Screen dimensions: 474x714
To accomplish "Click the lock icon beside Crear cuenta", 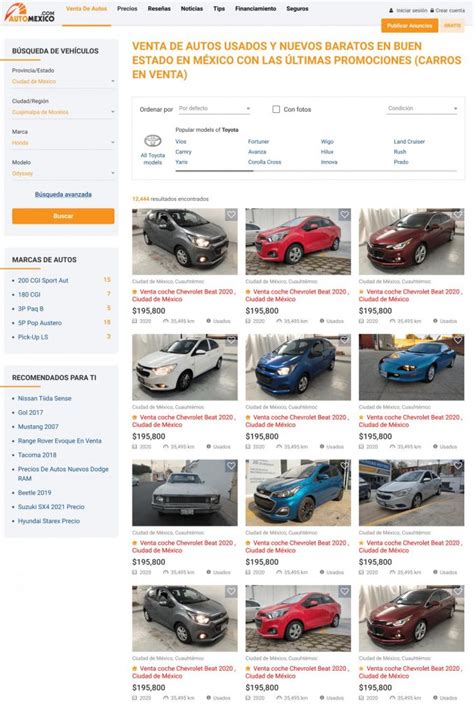I will pyautogui.click(x=432, y=10).
